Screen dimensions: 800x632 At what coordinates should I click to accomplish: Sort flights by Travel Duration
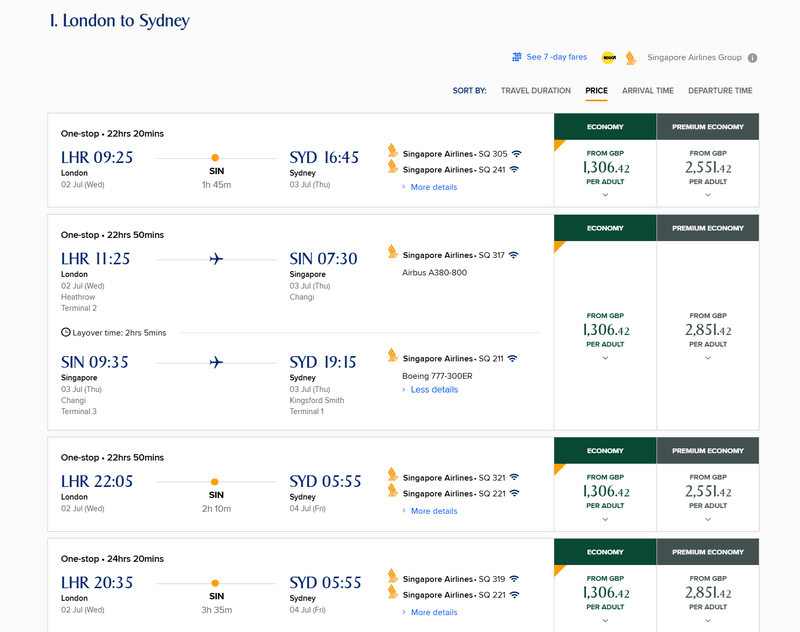point(536,91)
